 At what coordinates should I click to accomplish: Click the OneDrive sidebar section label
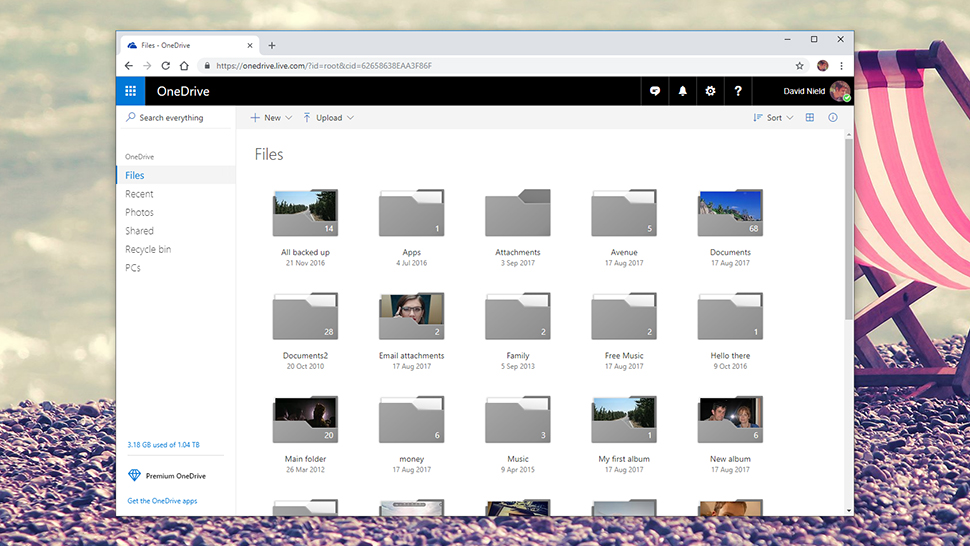pyautogui.click(x=139, y=157)
